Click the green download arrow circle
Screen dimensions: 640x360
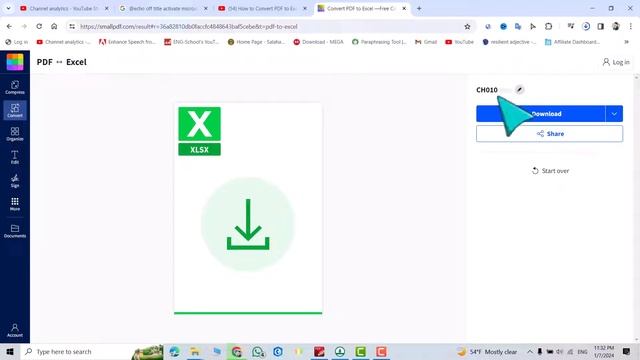[x=248, y=224]
